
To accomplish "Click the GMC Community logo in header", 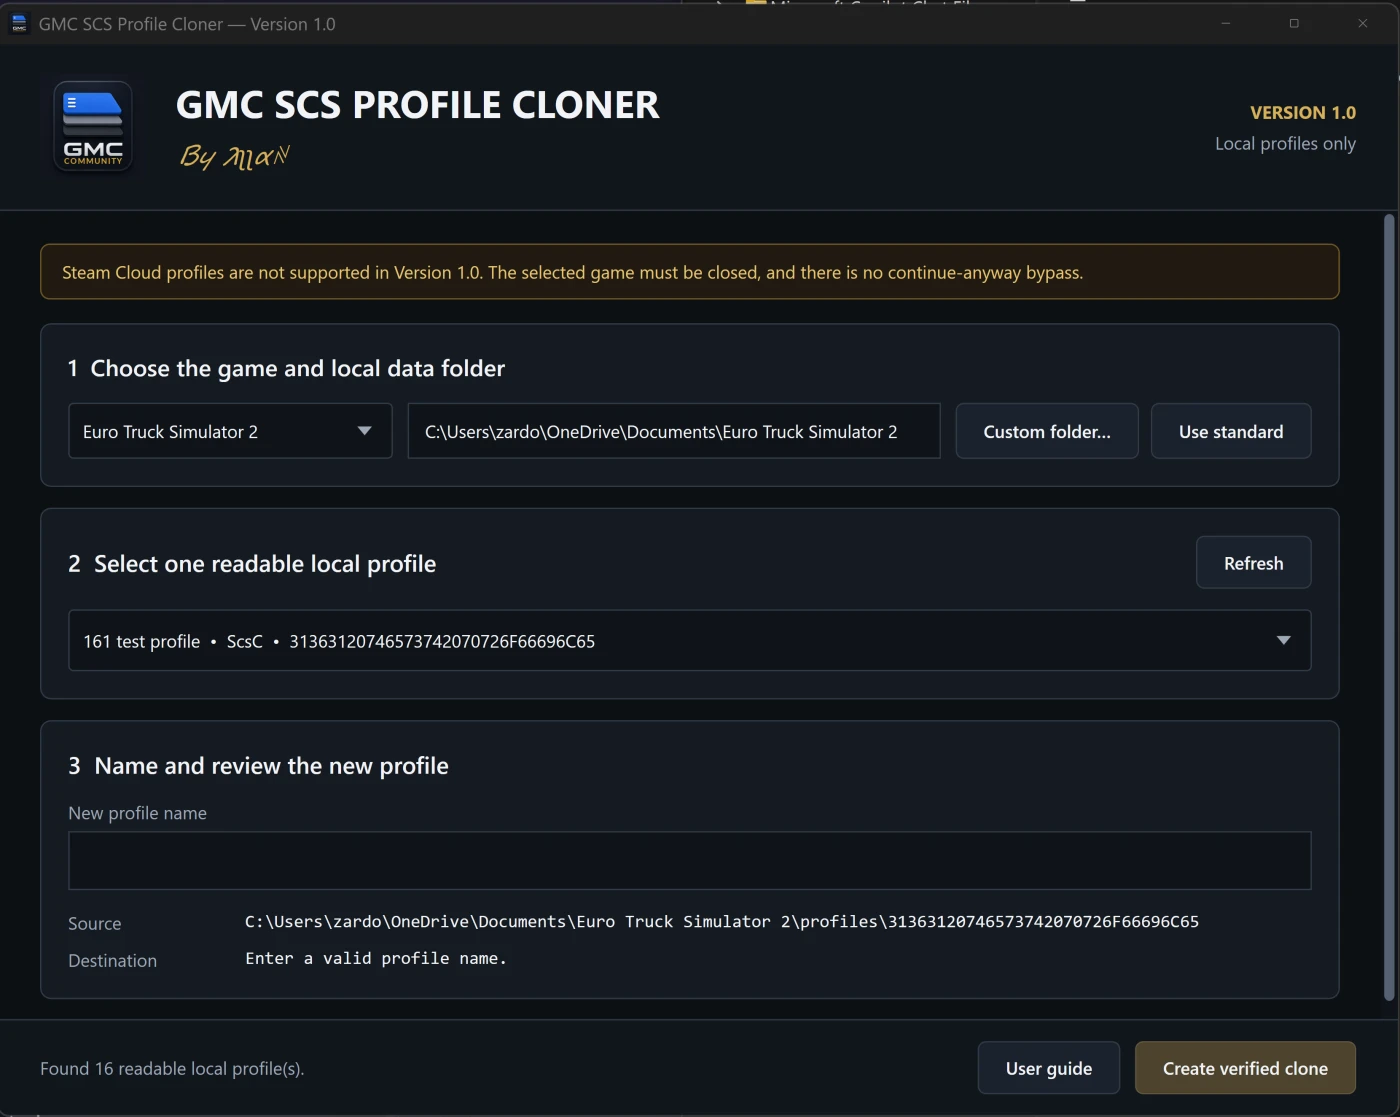I will coord(93,127).
